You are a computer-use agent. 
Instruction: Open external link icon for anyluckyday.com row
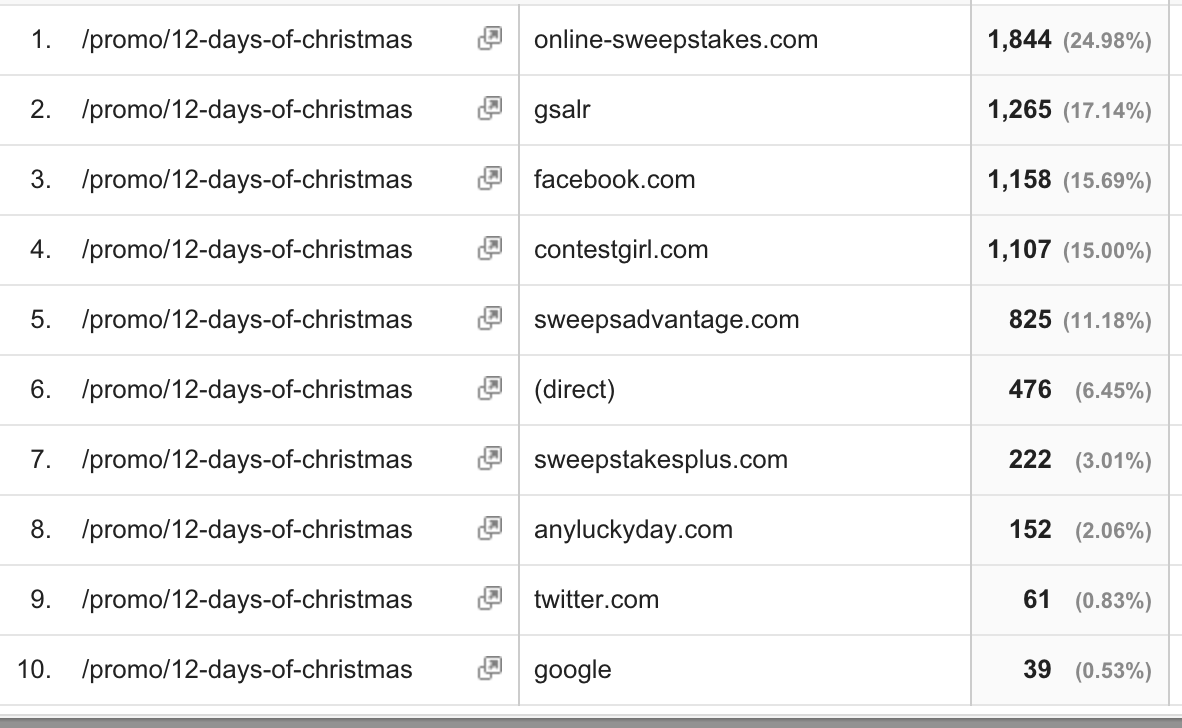click(489, 529)
